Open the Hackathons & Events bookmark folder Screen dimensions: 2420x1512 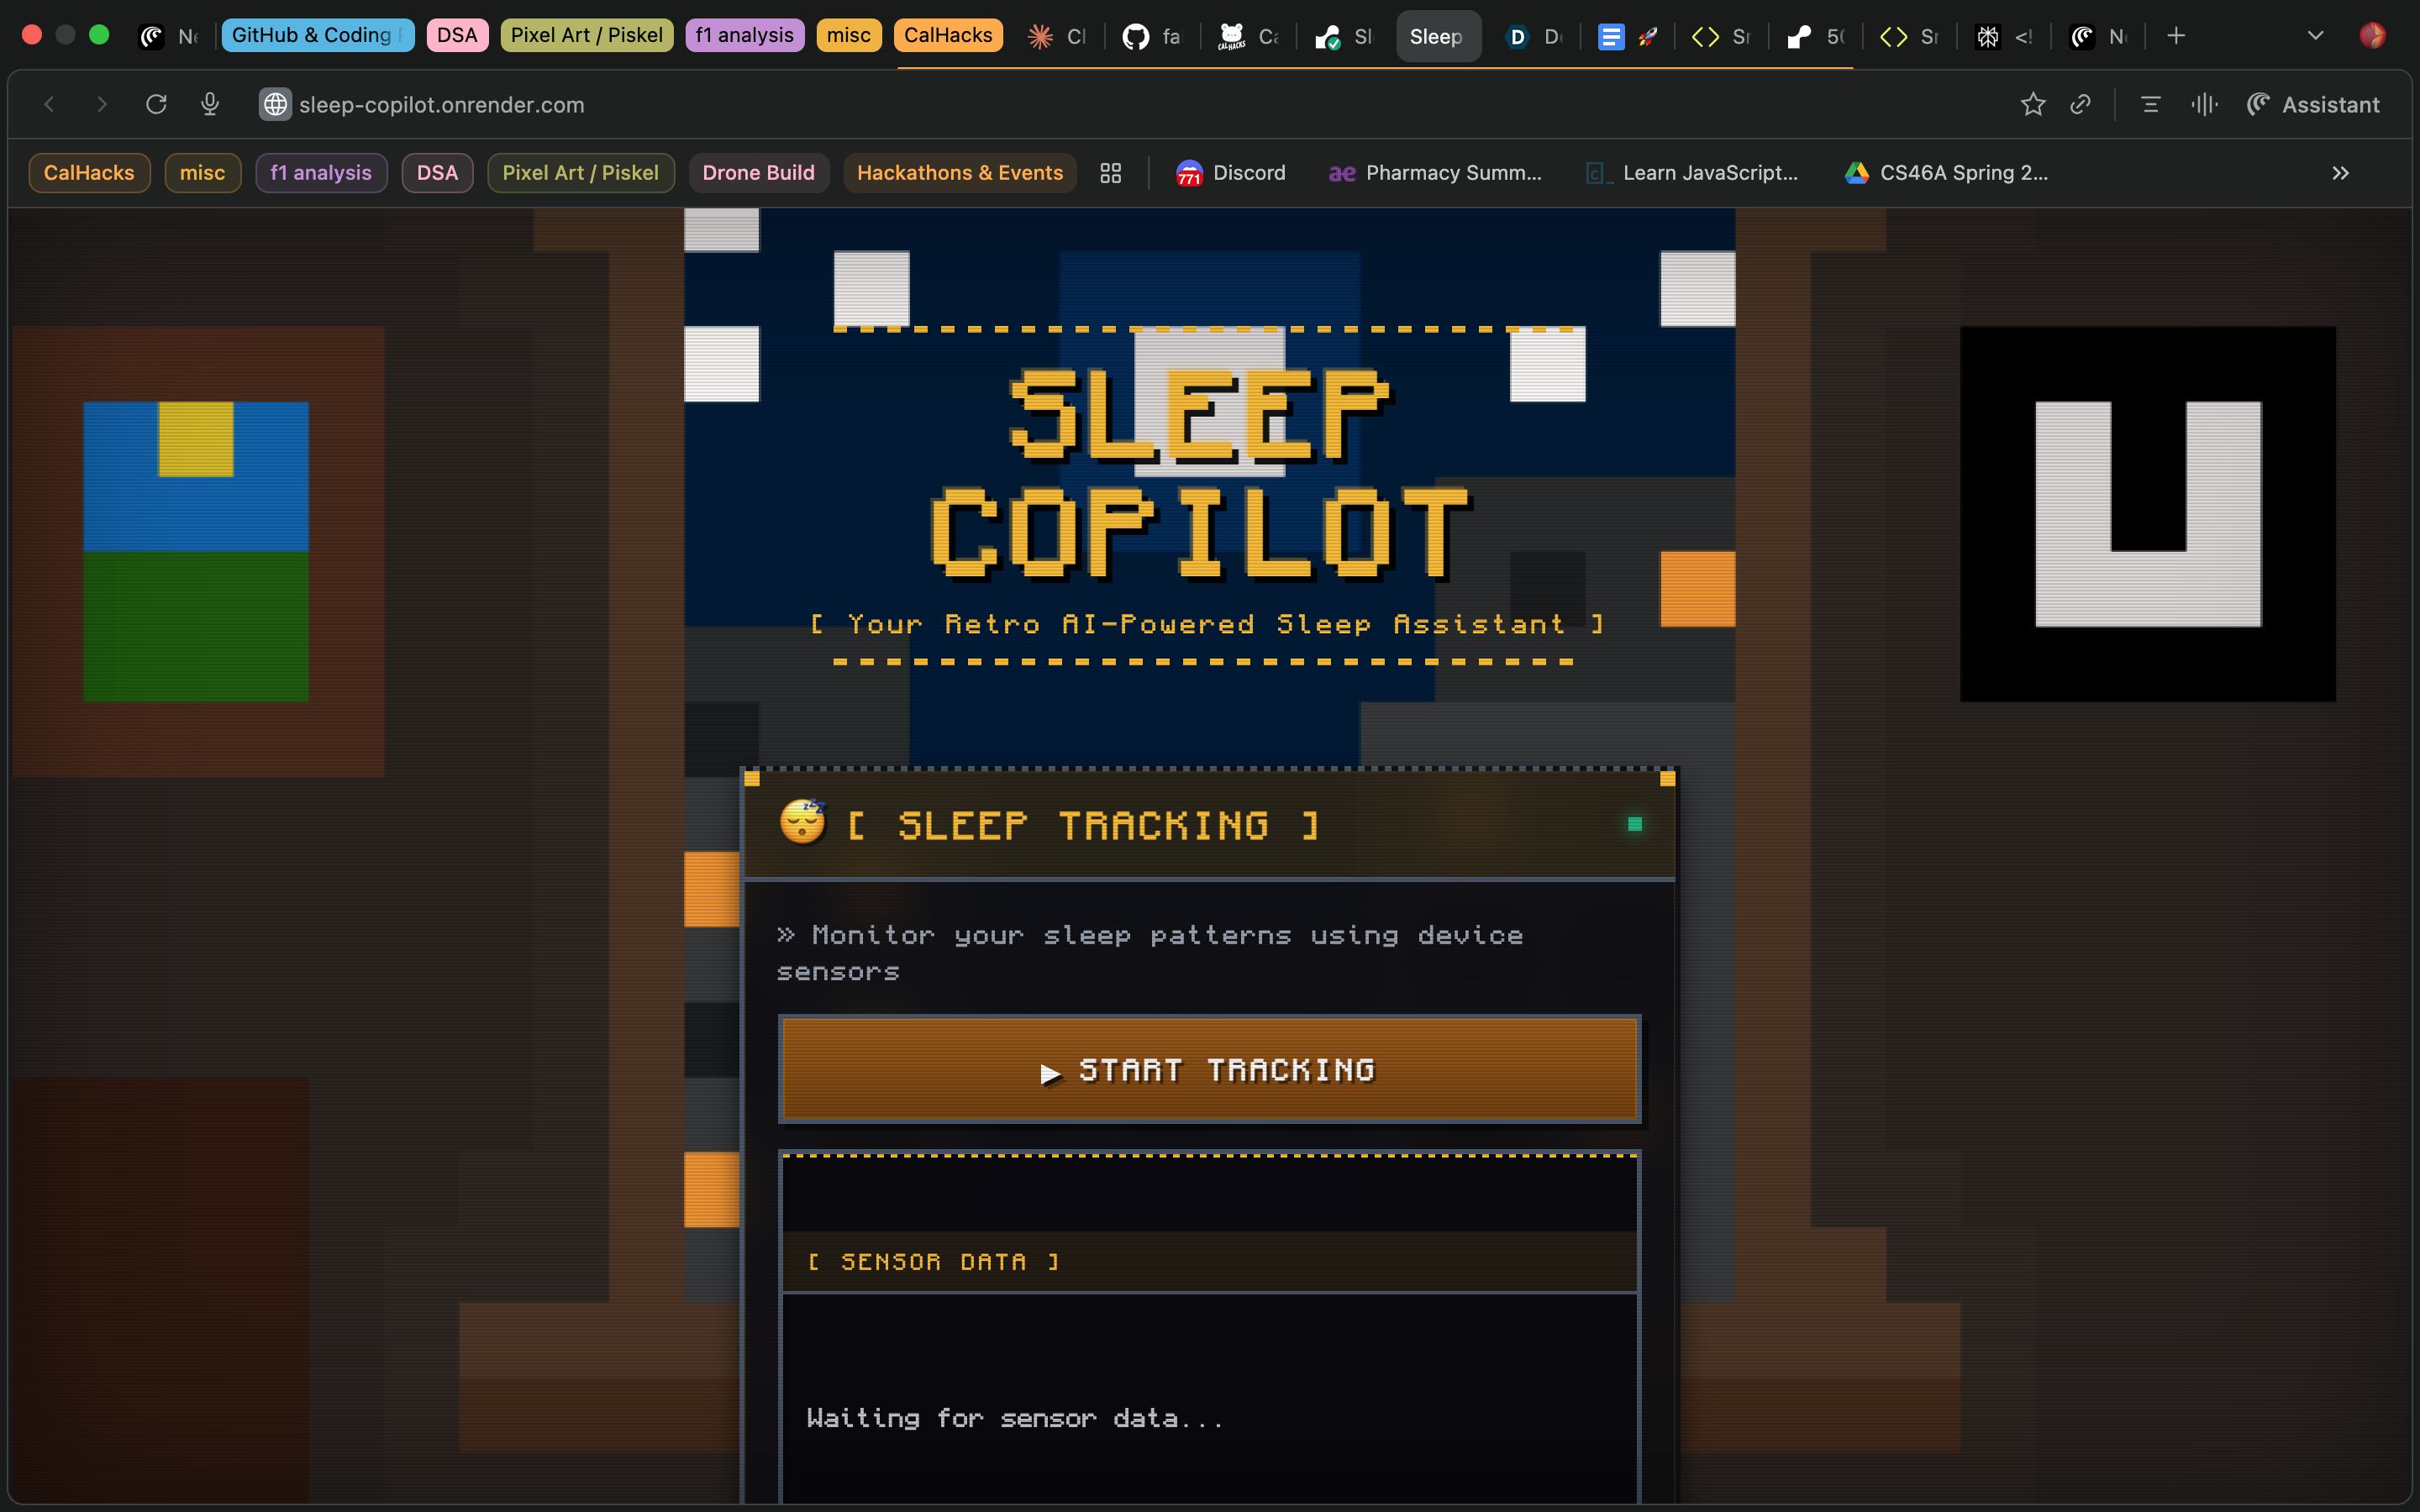(959, 173)
